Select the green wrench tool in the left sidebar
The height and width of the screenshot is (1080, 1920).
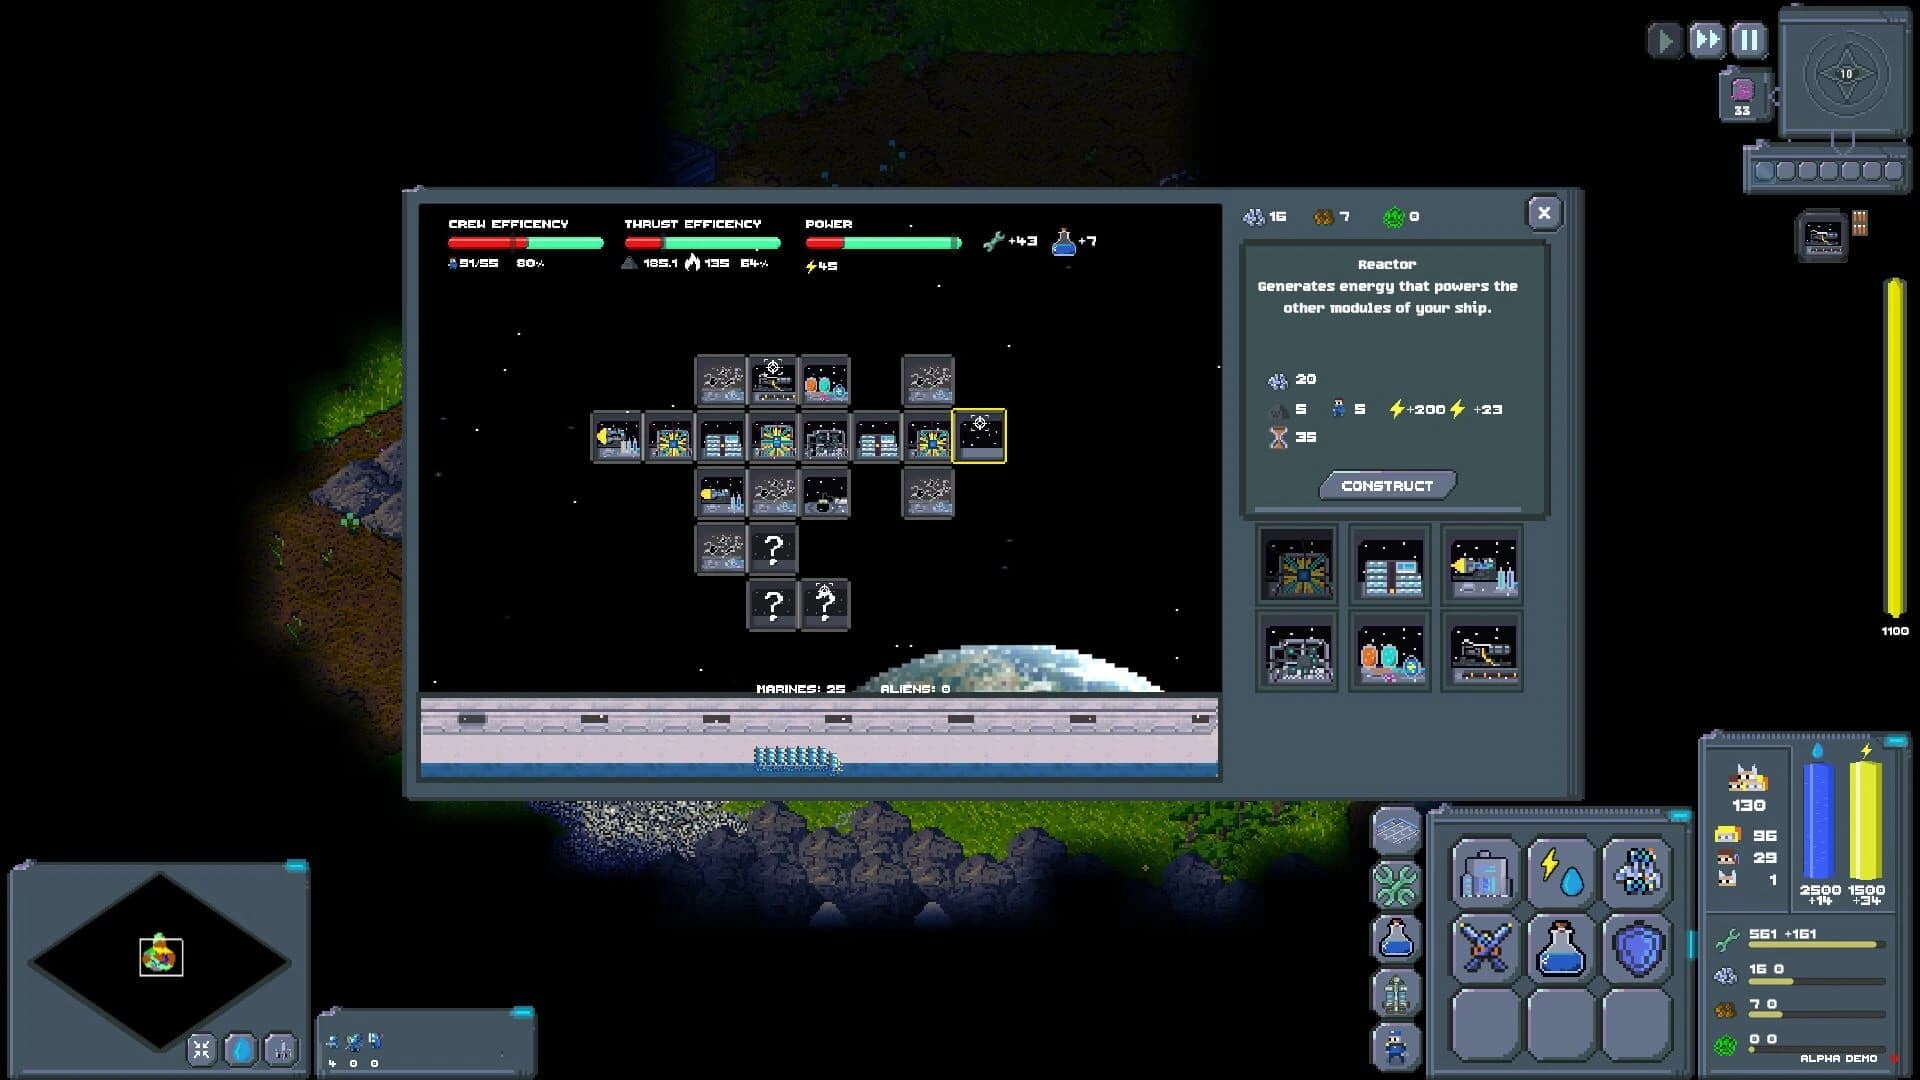pos(1395,883)
